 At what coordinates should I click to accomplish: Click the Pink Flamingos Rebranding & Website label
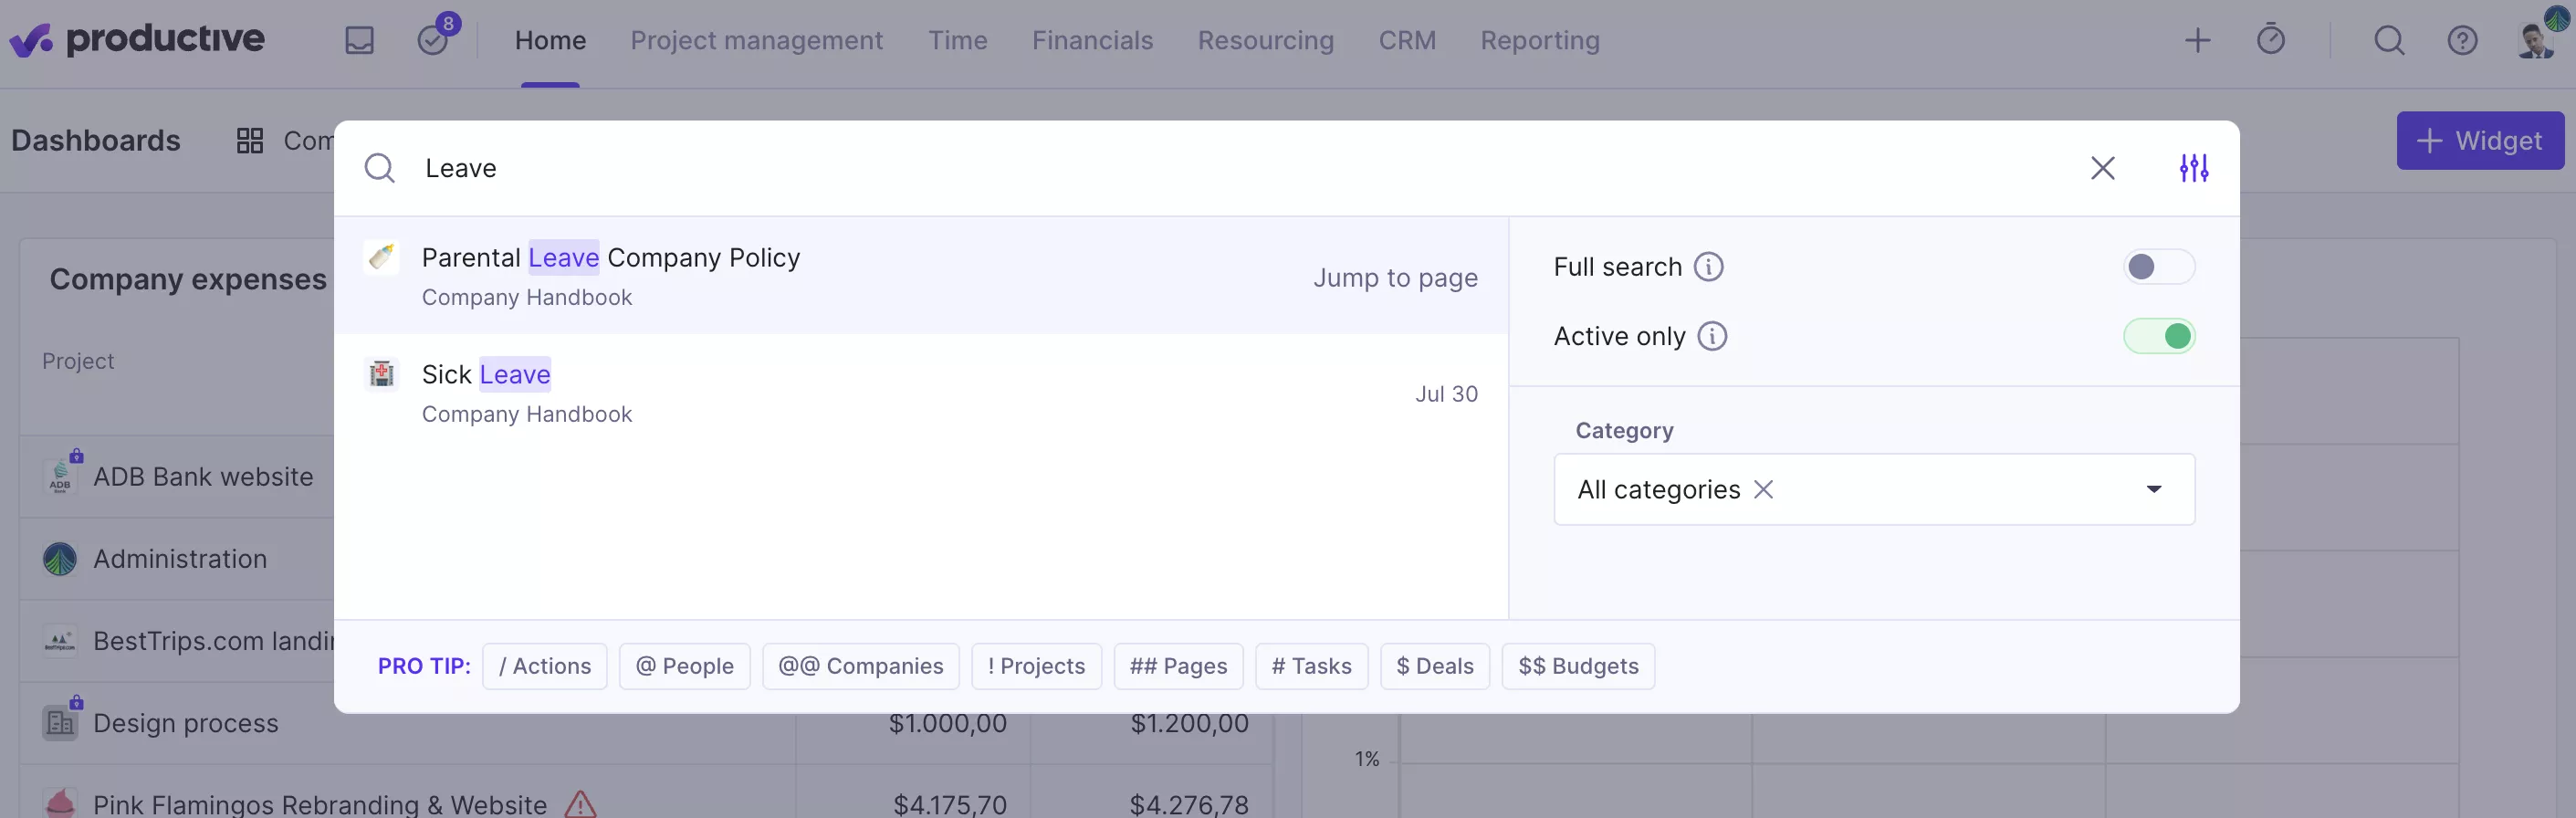tap(320, 804)
